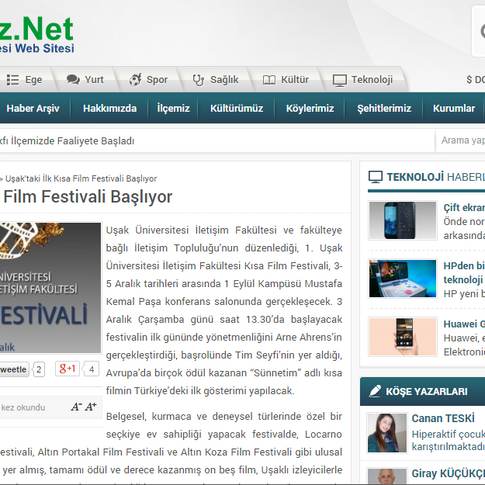
Task: Increase font size with A+ icon
Action: pos(91,407)
